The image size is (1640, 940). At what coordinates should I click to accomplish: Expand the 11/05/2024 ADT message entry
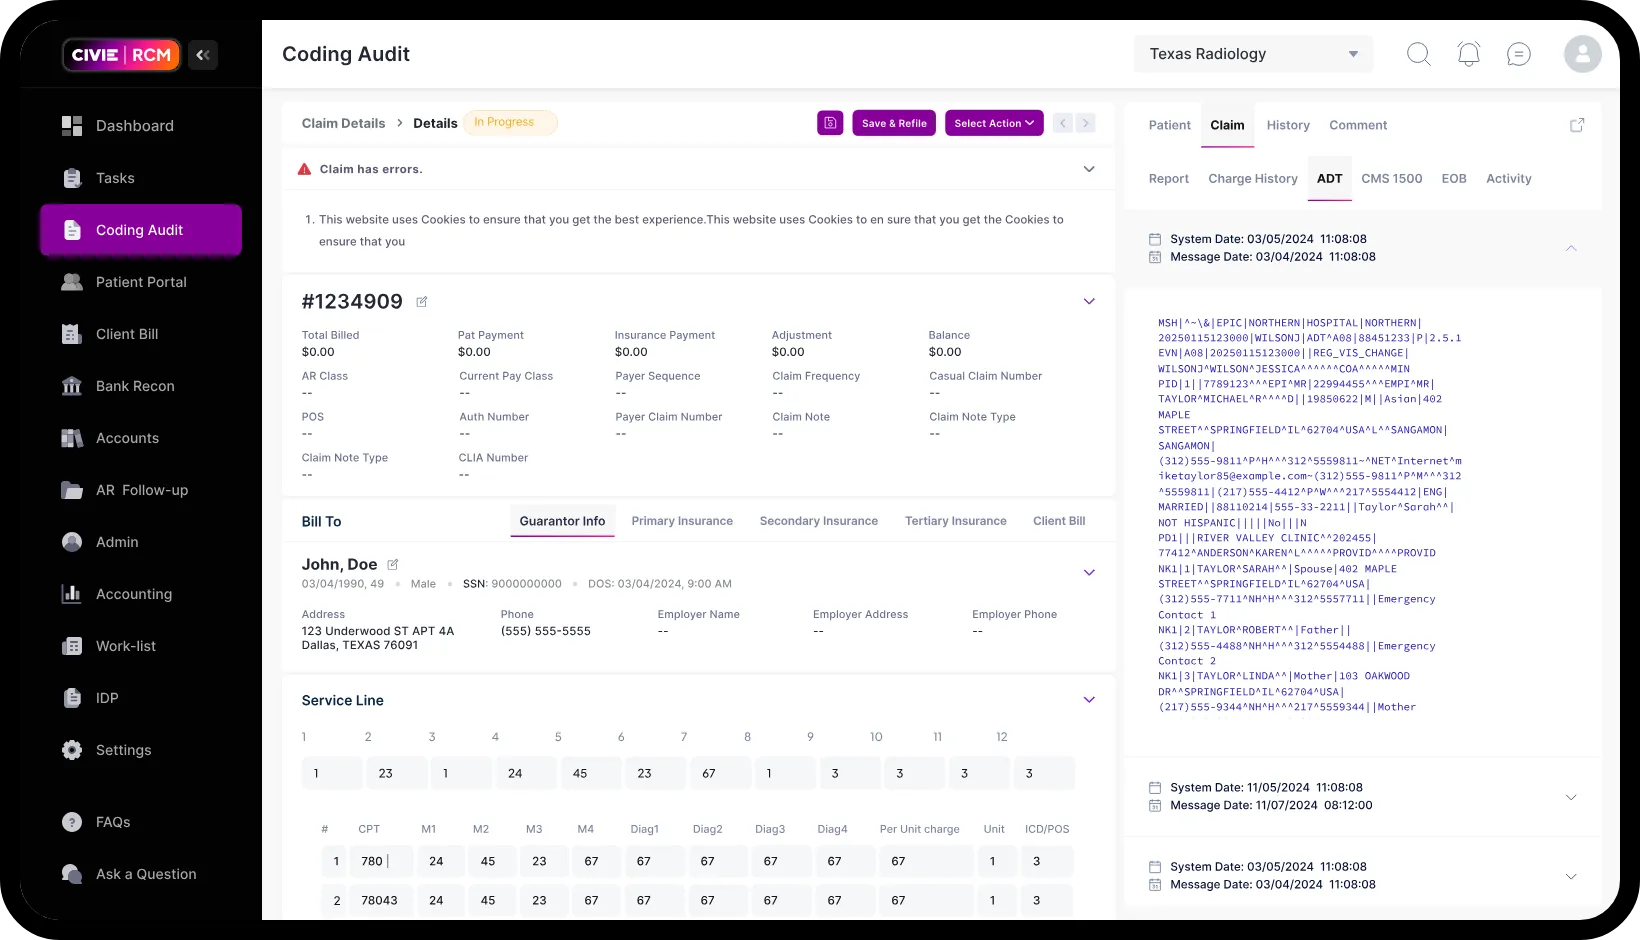[x=1570, y=797]
